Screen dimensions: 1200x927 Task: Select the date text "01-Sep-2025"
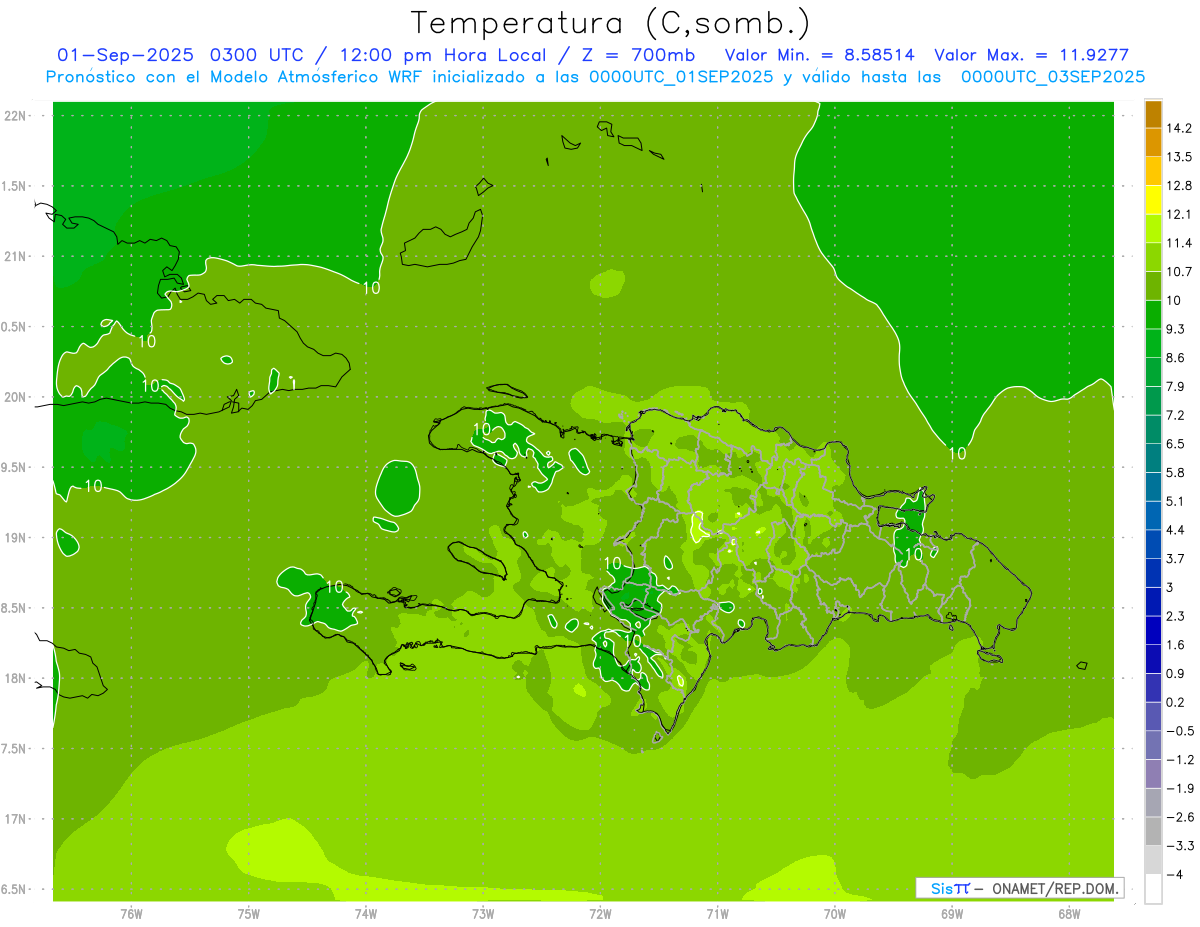coord(125,55)
